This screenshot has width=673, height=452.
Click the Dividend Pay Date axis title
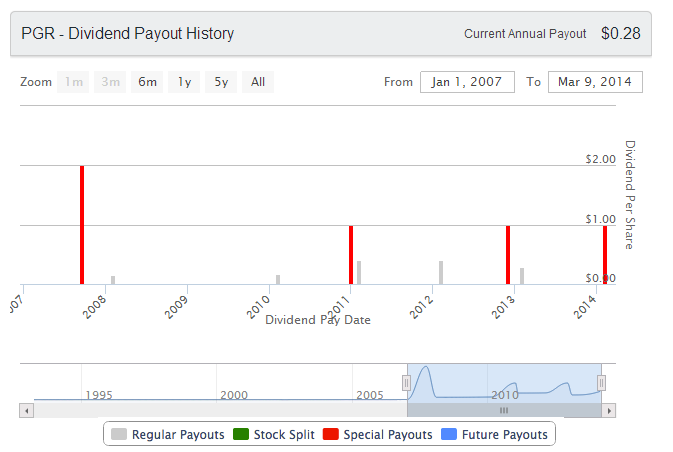tap(318, 320)
